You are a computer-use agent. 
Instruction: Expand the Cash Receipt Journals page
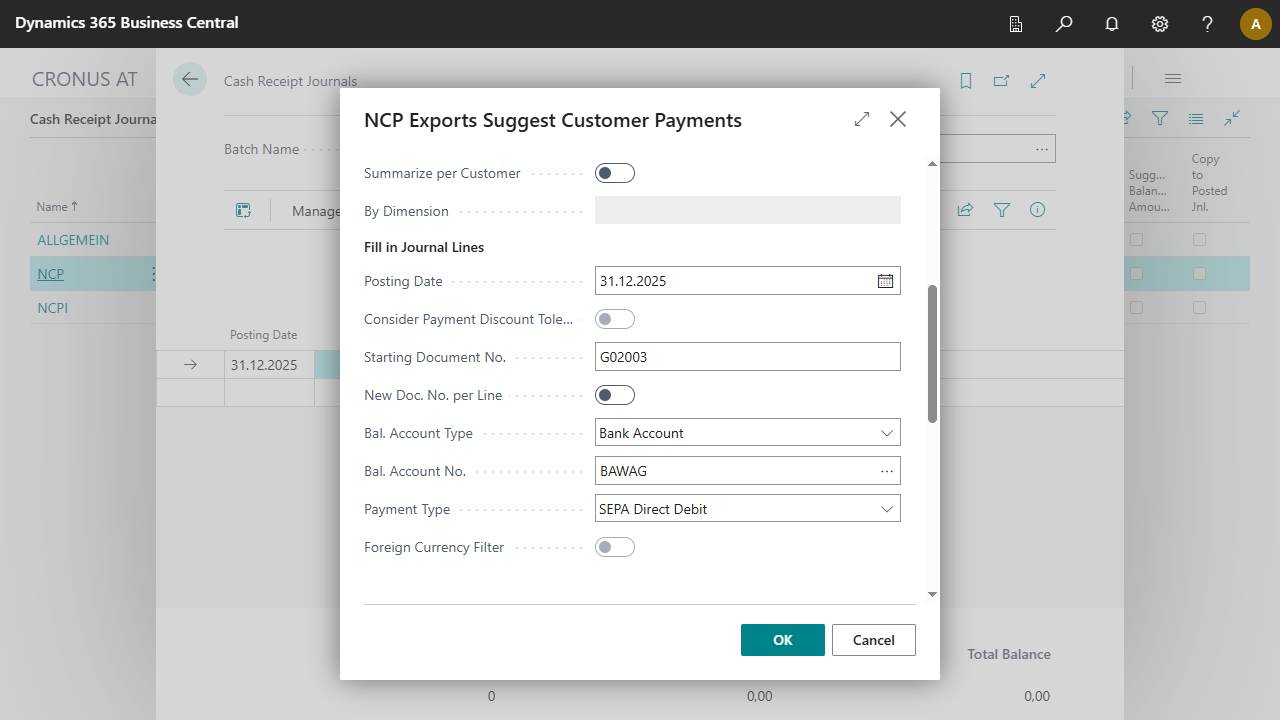click(1038, 81)
